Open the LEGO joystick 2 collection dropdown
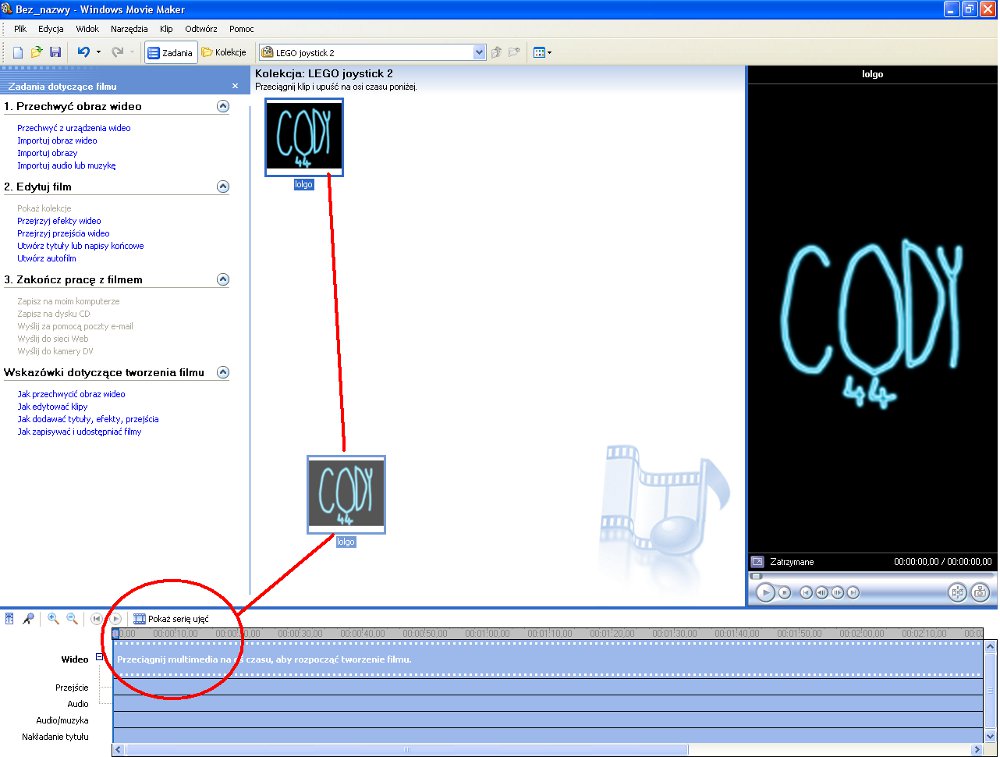 pos(480,52)
